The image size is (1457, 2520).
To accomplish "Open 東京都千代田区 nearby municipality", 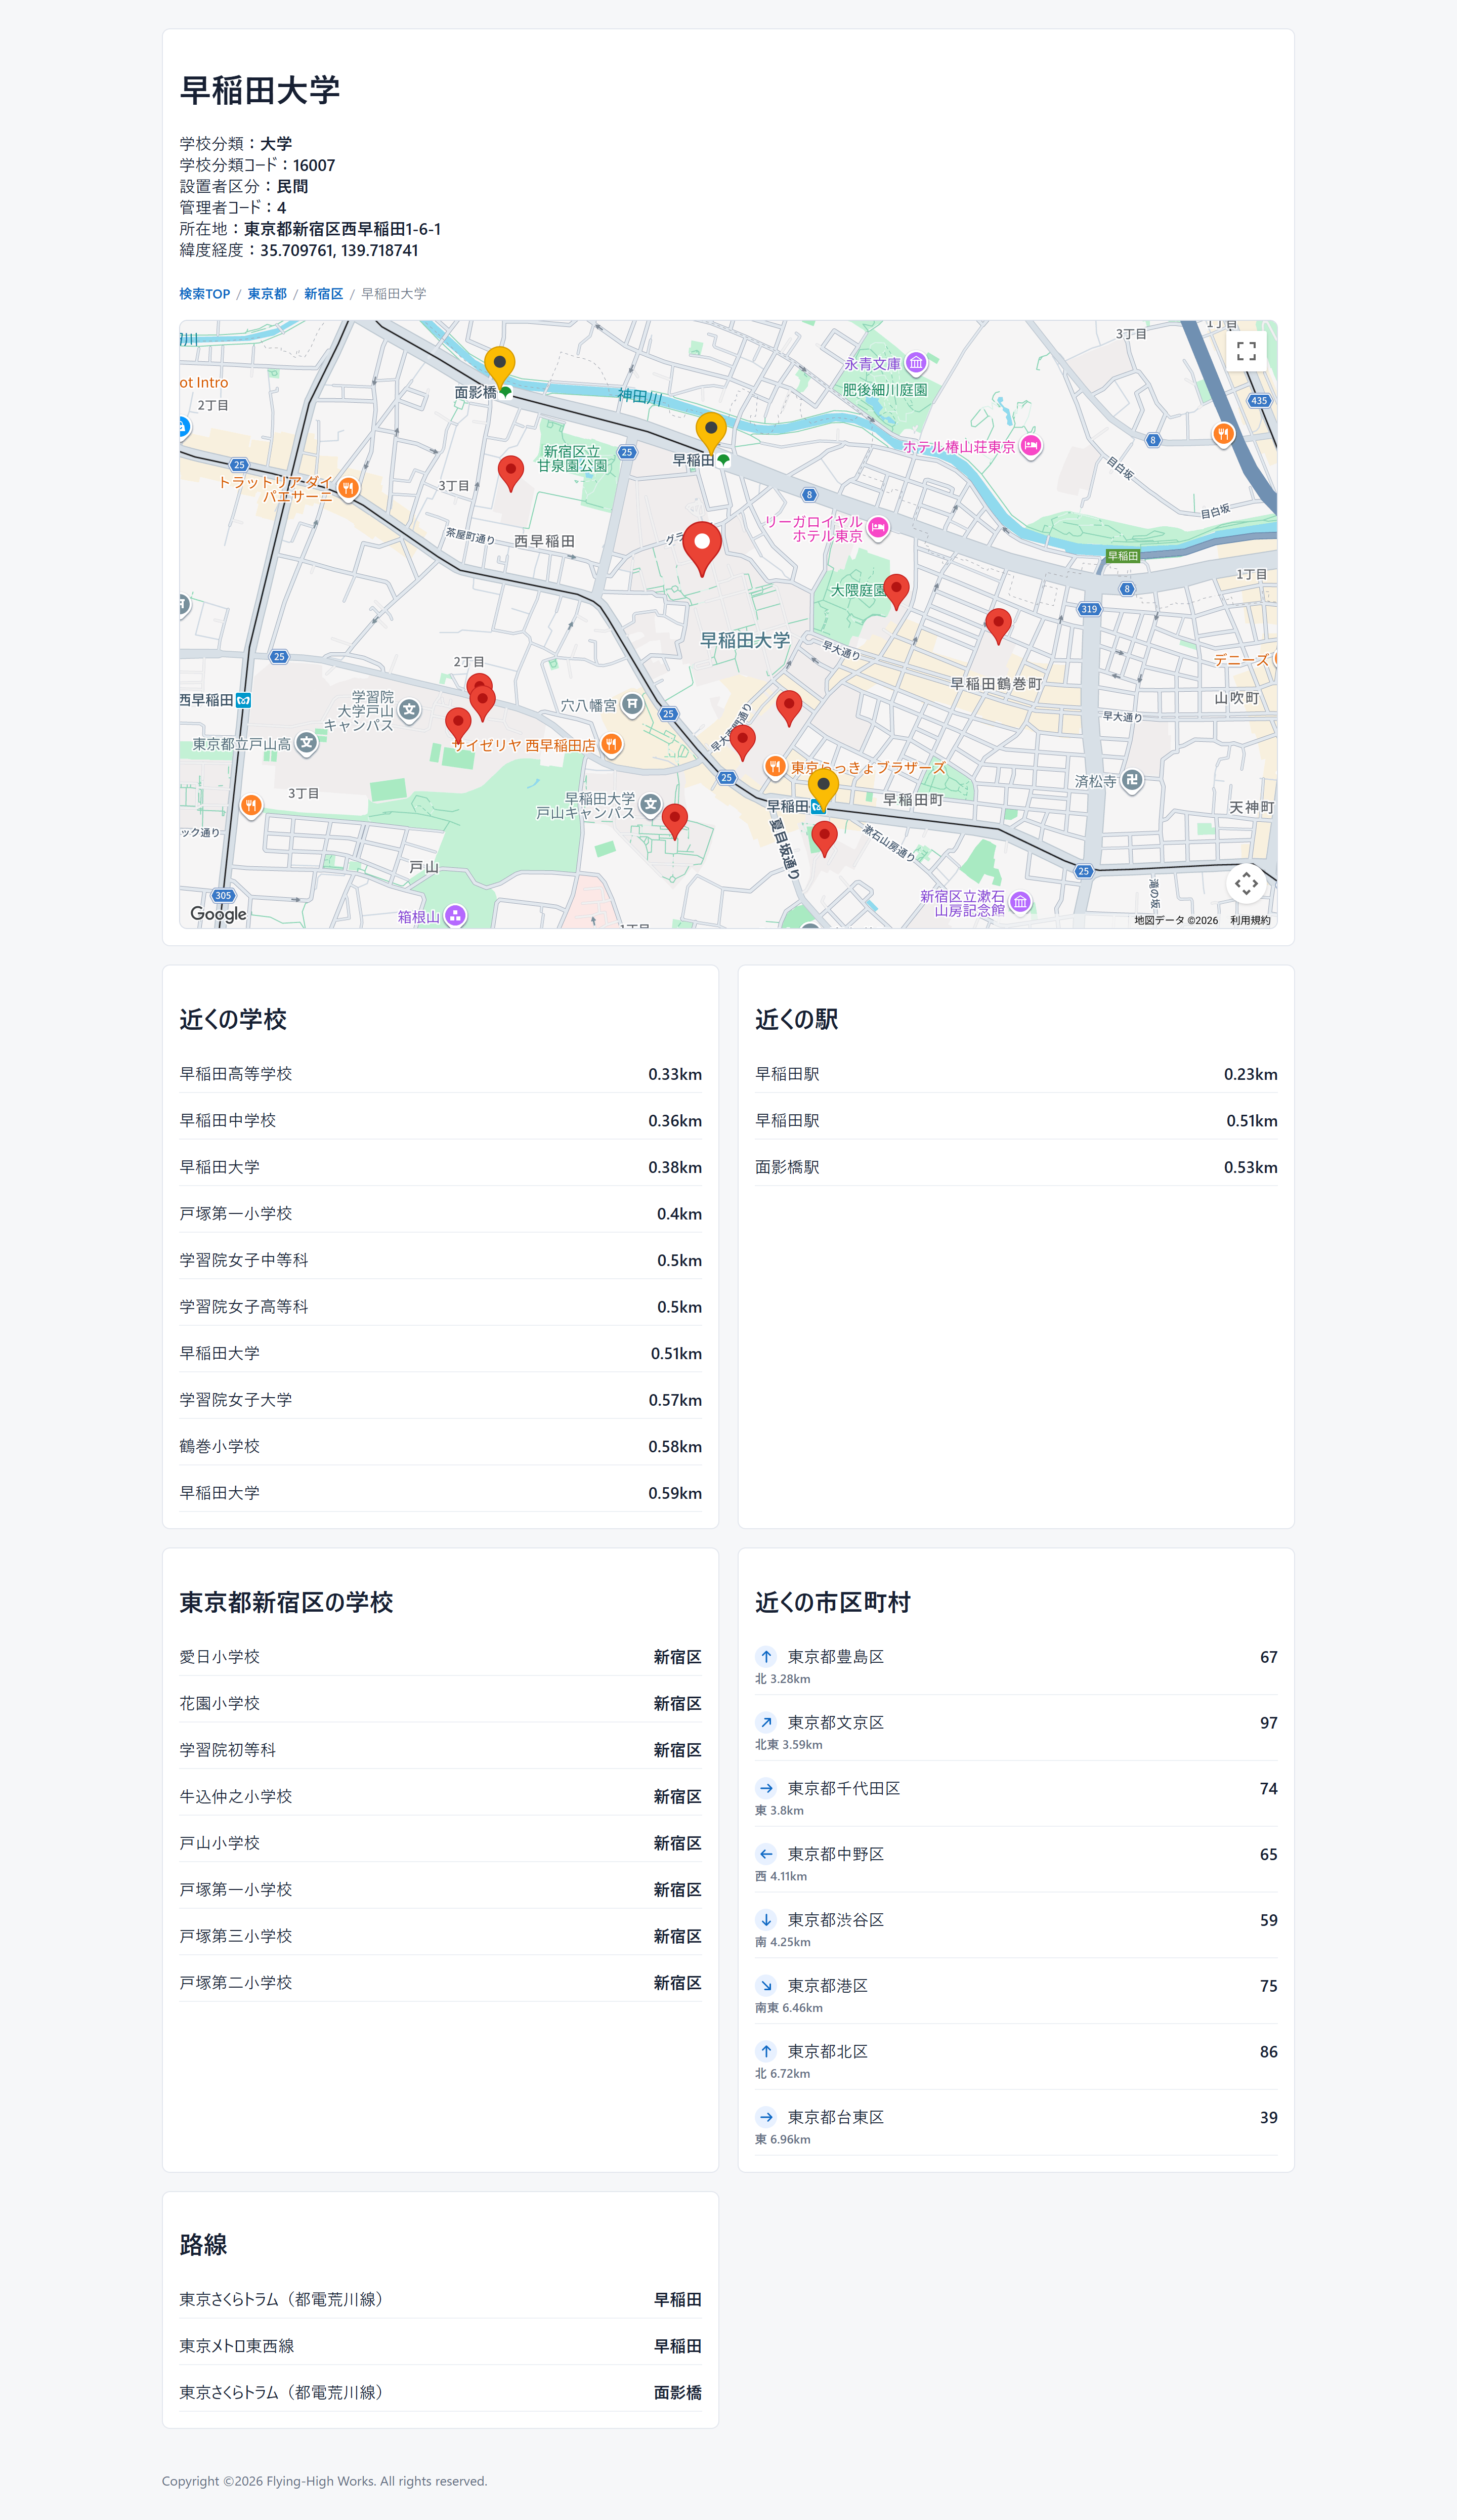I will 1016,1797.
